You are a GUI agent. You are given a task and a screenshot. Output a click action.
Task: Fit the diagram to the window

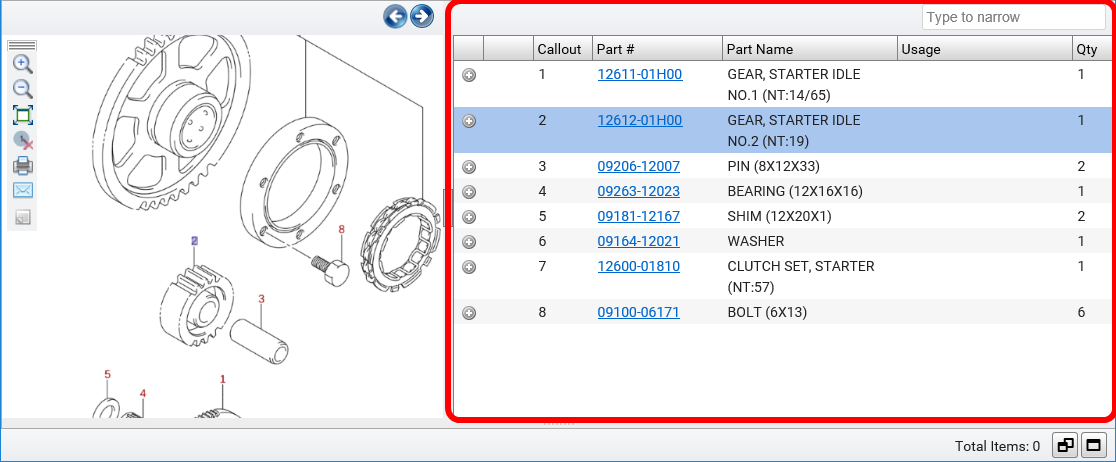pyautogui.click(x=22, y=115)
